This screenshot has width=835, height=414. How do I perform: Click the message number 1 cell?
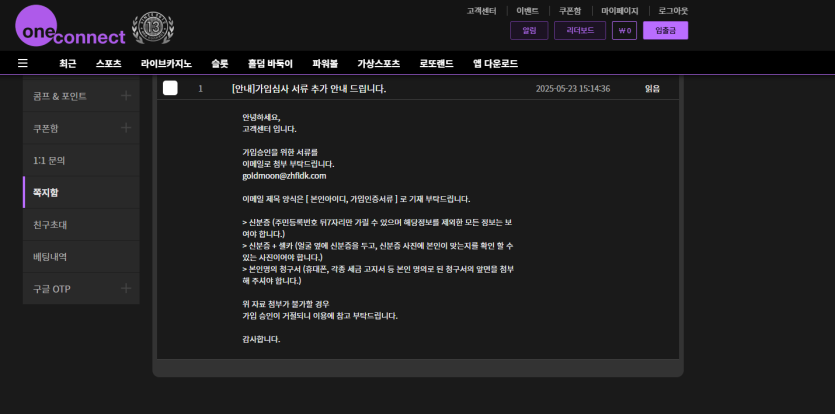[x=200, y=89]
